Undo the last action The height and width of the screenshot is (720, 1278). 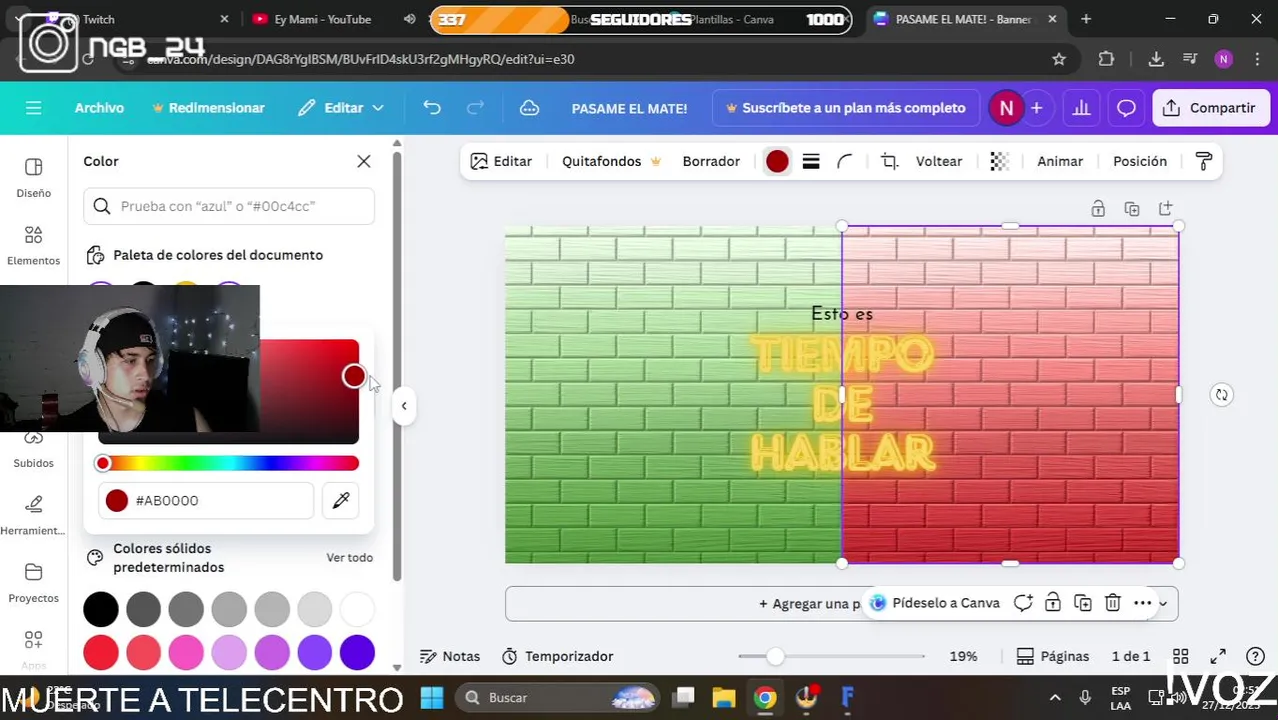tap(432, 108)
